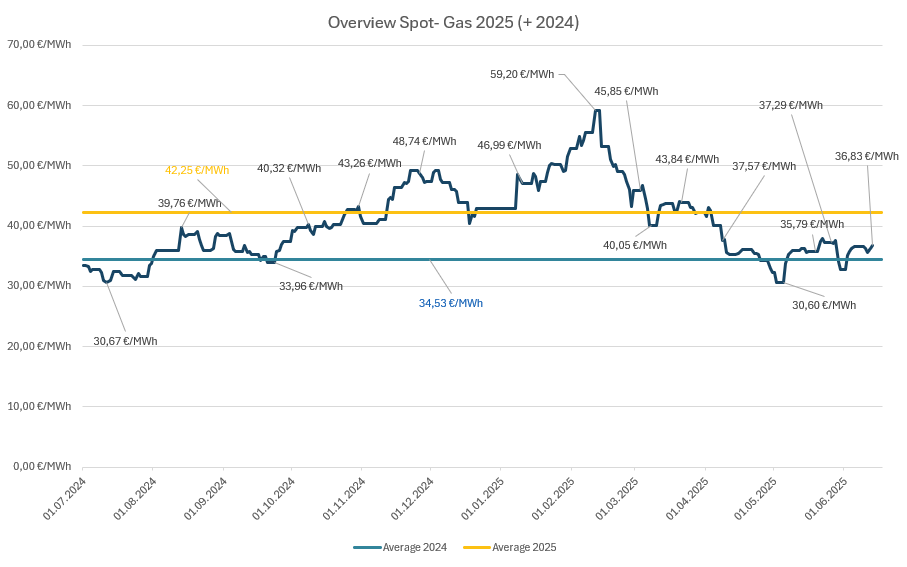907x567 pixels.
Task: Click the 36,83 €/MWh final data label
Action: (x=866, y=156)
